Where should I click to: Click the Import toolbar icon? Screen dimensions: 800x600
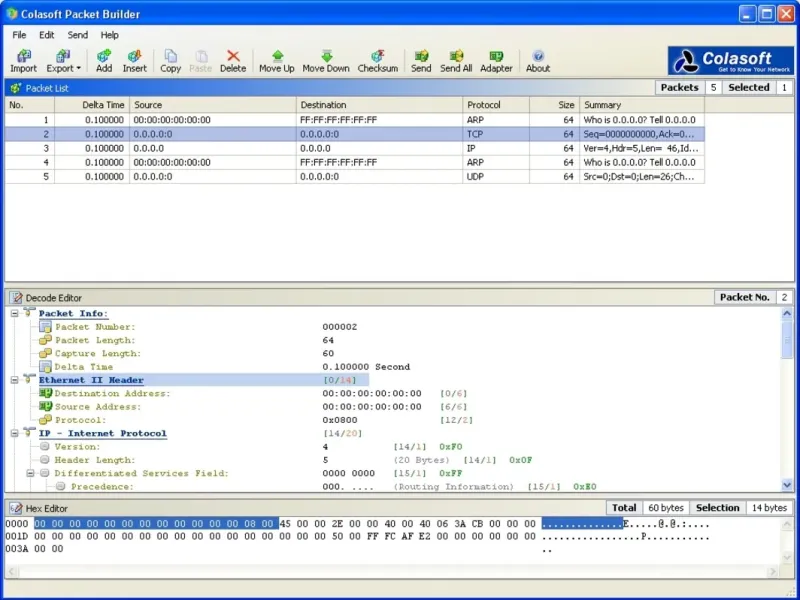coord(23,60)
